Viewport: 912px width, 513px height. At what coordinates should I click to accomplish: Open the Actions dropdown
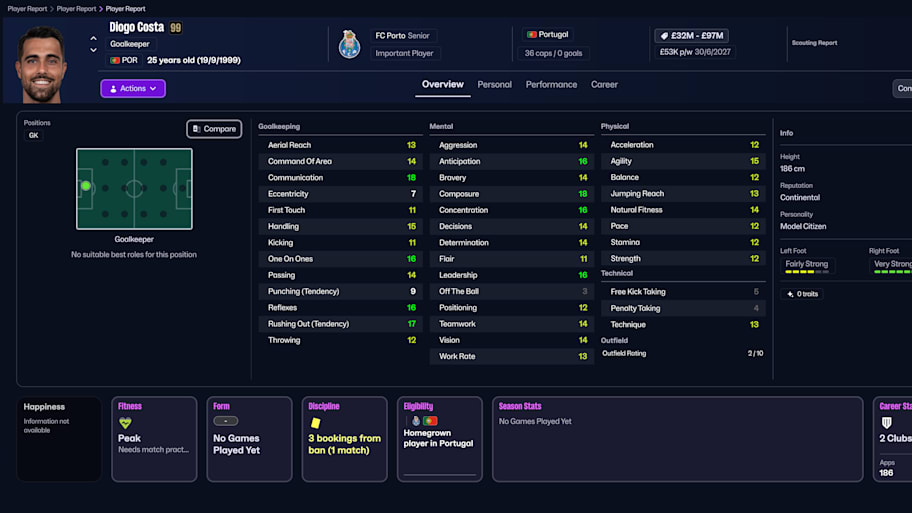point(133,88)
